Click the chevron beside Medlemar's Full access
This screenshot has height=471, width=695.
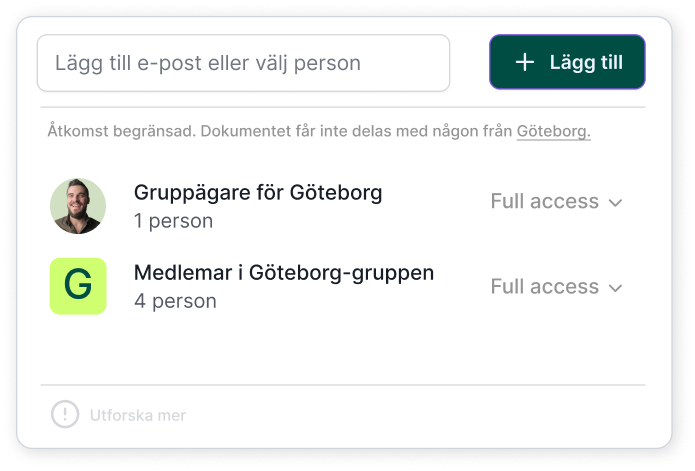616,288
